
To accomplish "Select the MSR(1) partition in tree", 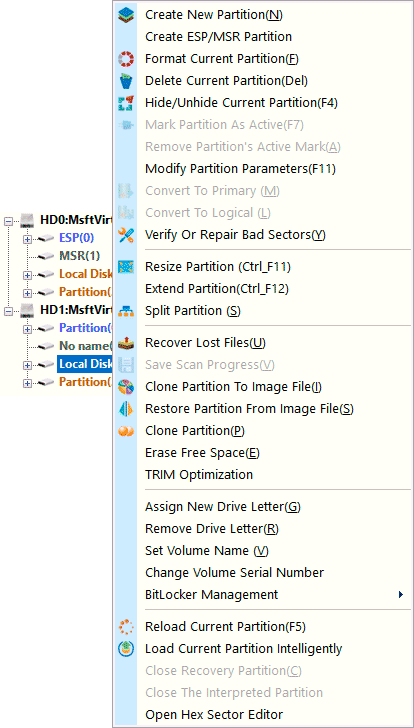I will tap(79, 256).
